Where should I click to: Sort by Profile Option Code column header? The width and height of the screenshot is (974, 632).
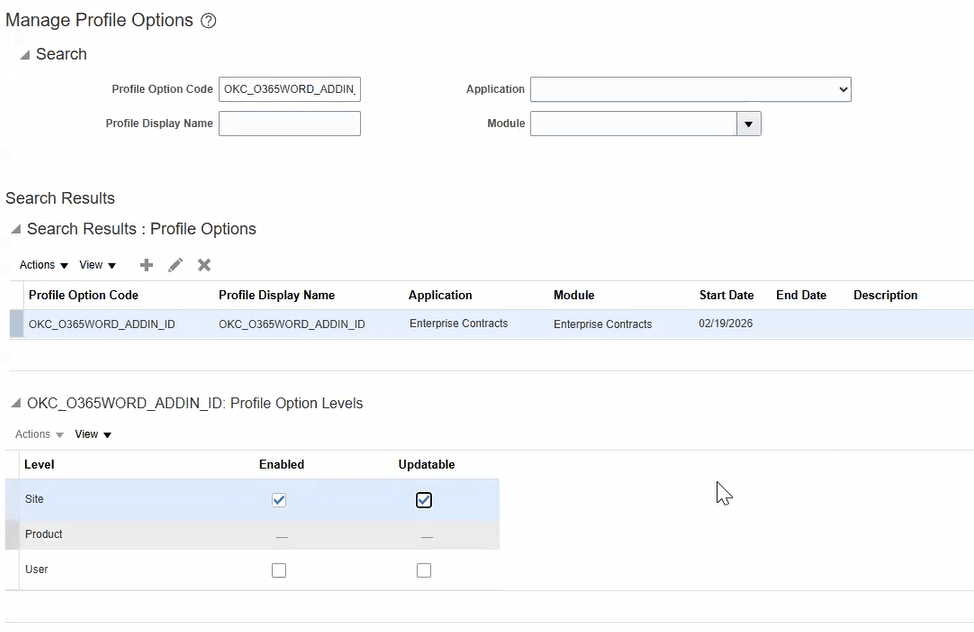(x=83, y=295)
